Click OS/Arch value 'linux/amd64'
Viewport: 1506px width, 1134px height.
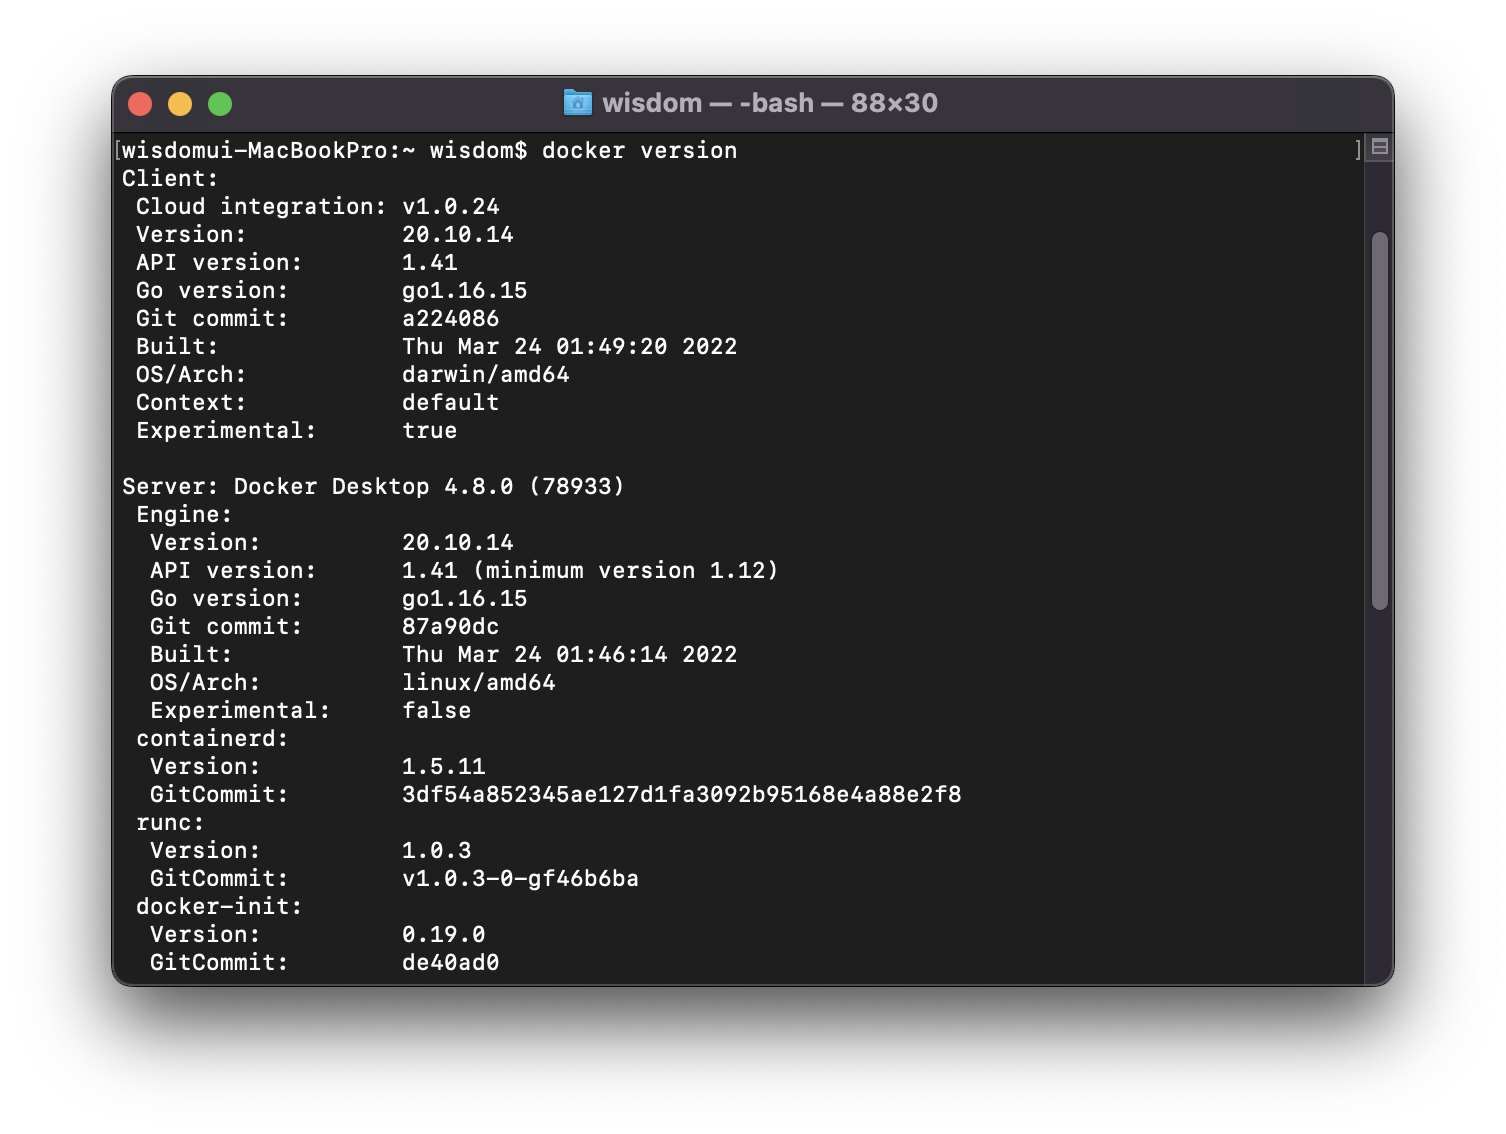[x=479, y=683]
